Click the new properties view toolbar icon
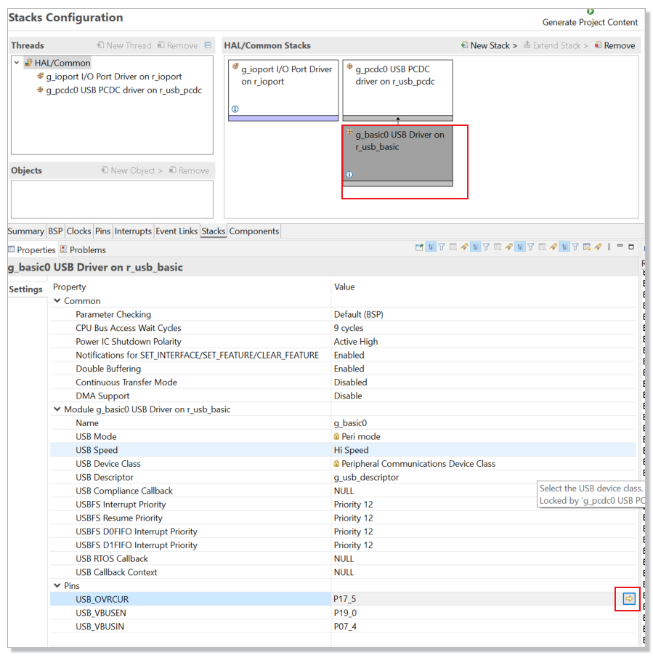Screen dimensions: 653x658 coord(419,247)
